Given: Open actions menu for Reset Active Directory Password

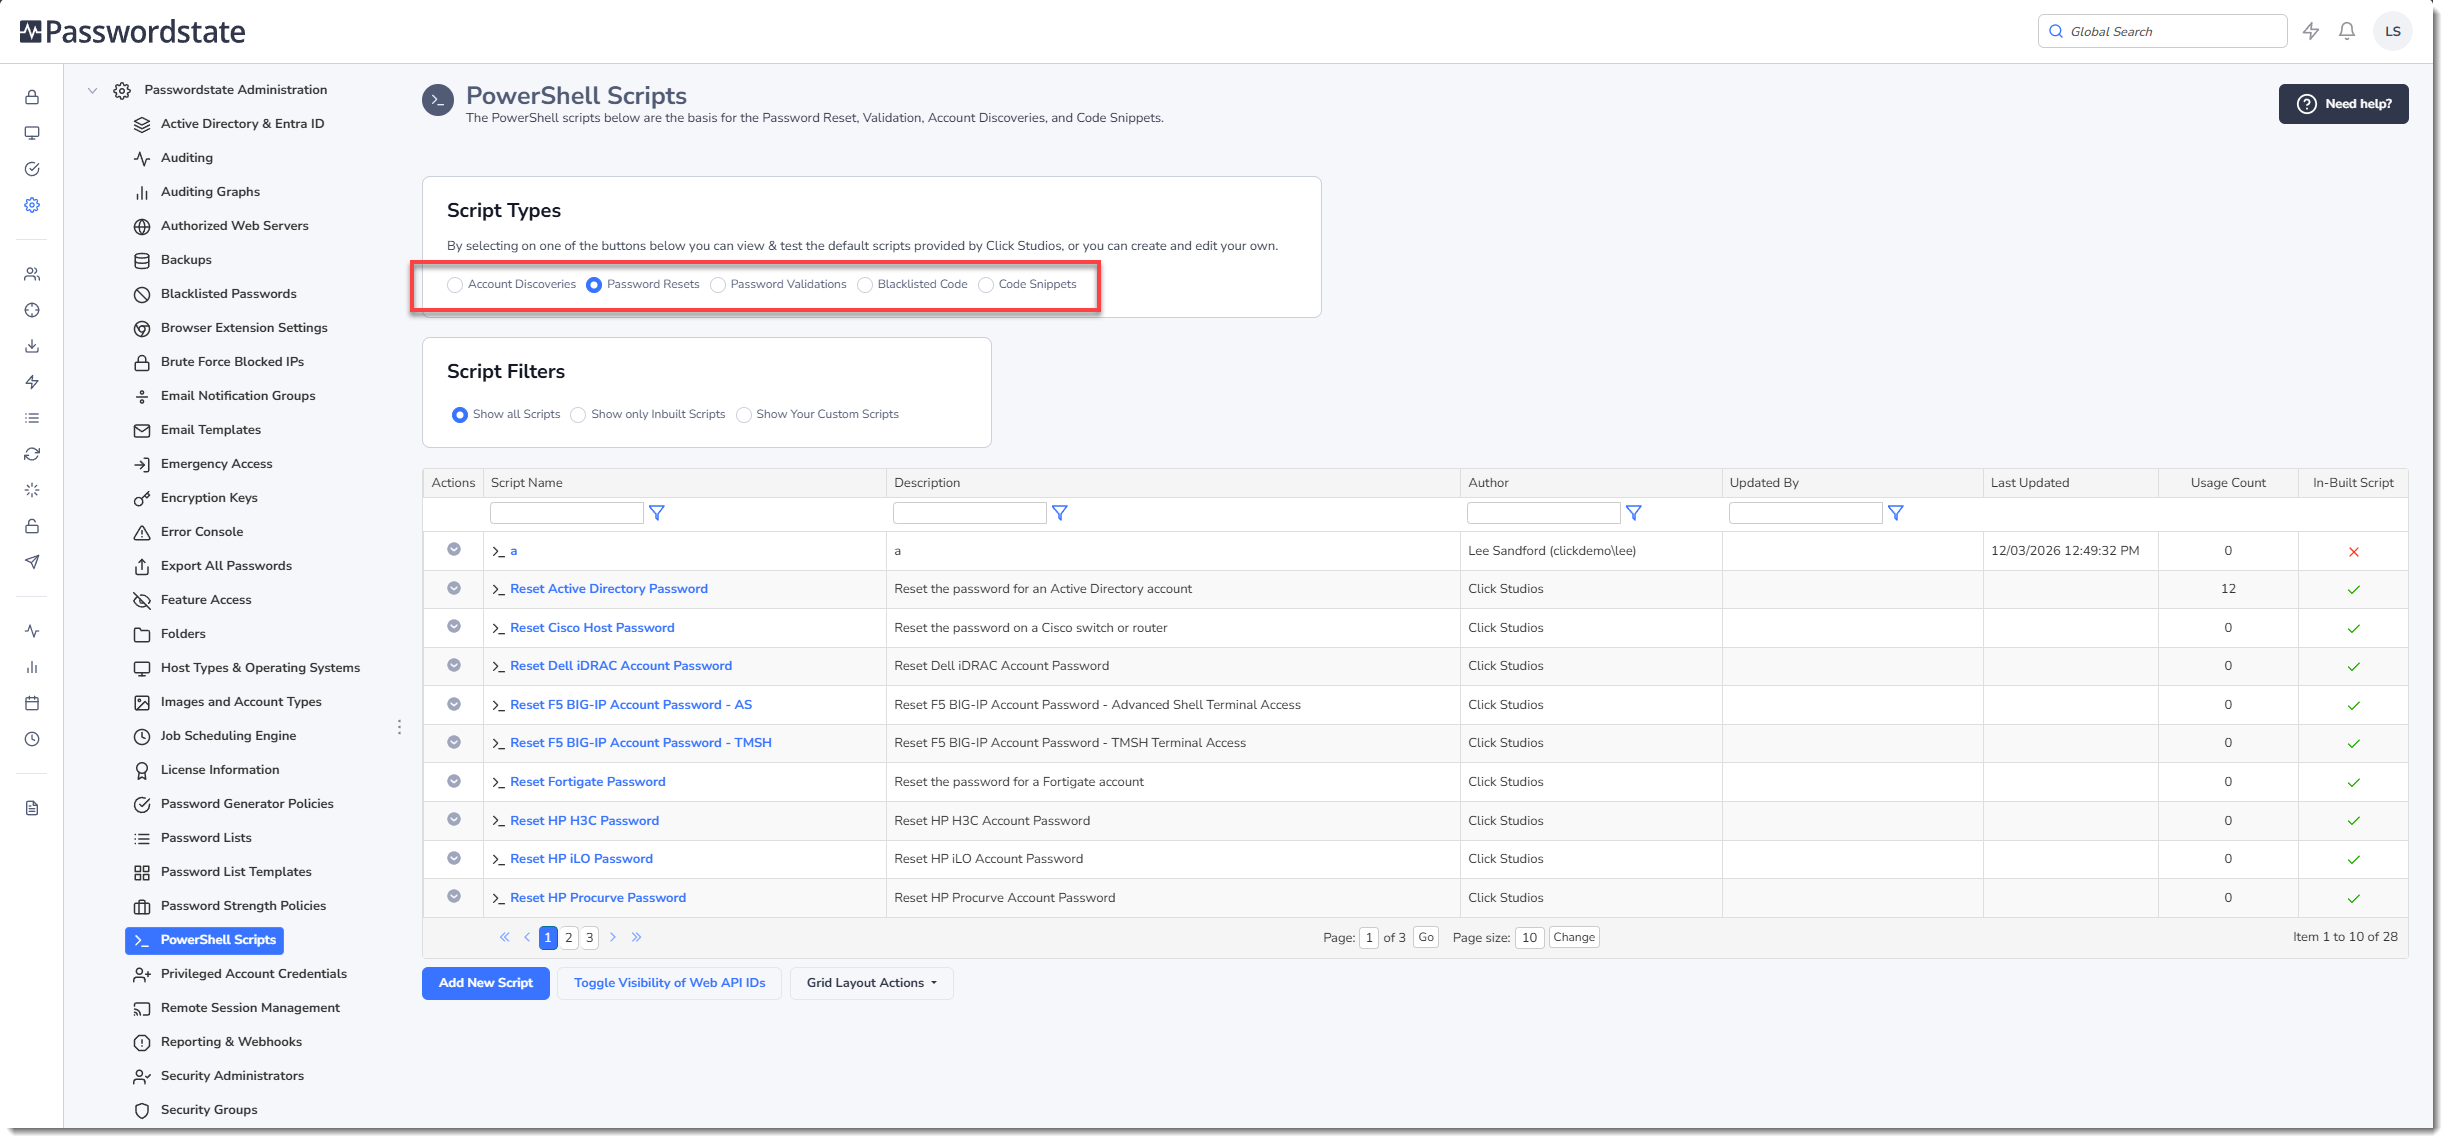Looking at the screenshot, I should [454, 588].
